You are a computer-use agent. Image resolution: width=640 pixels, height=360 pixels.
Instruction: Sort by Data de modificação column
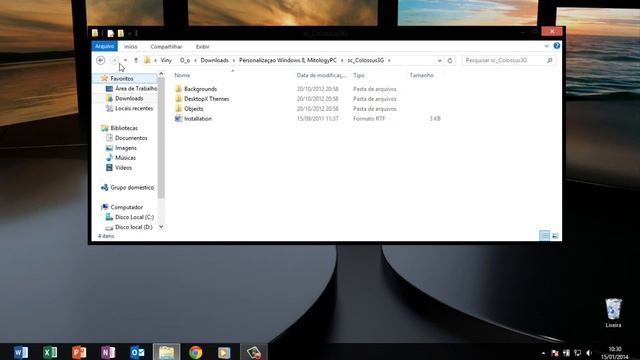pyautogui.click(x=321, y=75)
